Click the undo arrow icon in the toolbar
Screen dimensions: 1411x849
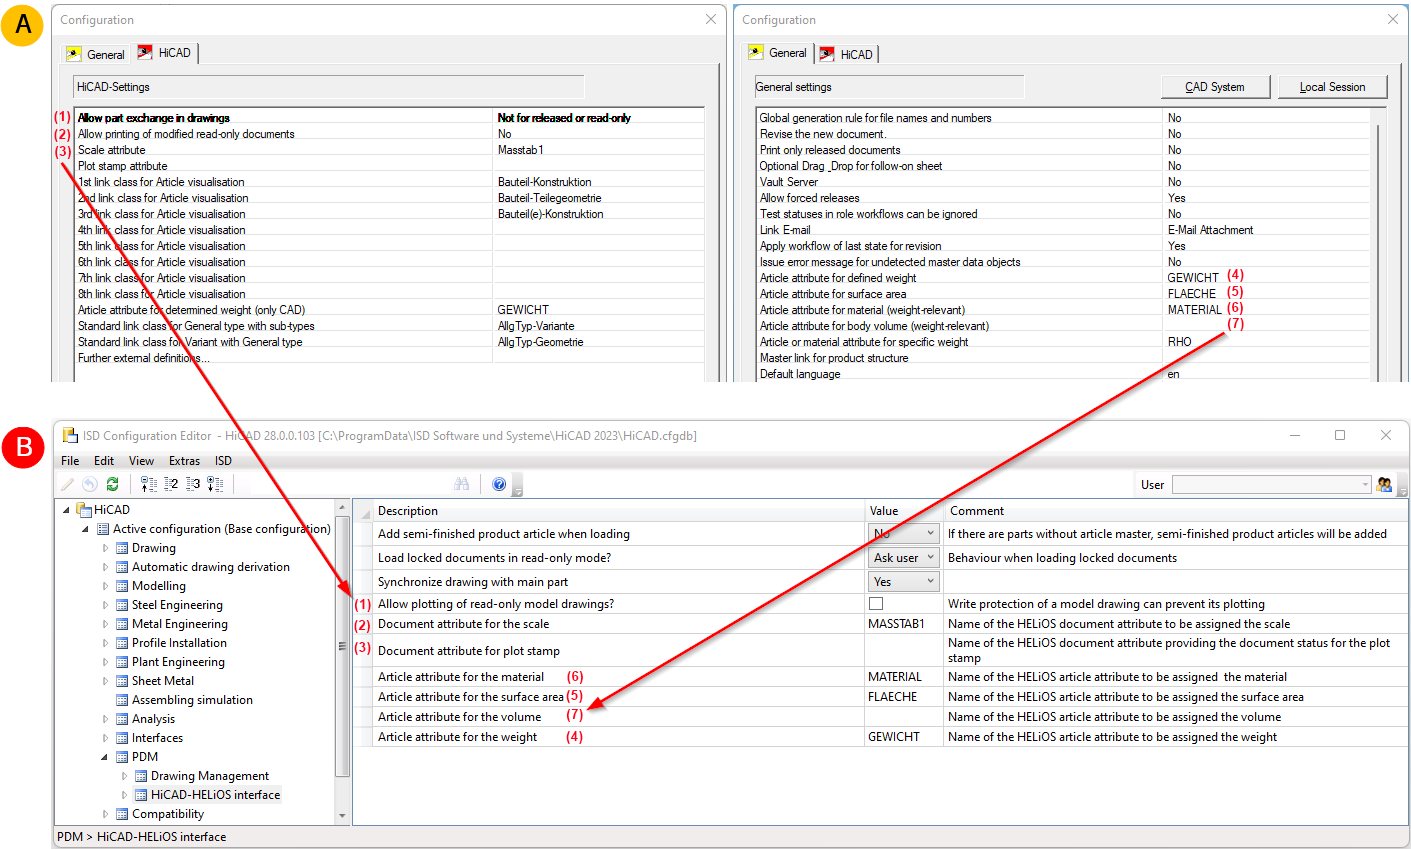click(90, 484)
